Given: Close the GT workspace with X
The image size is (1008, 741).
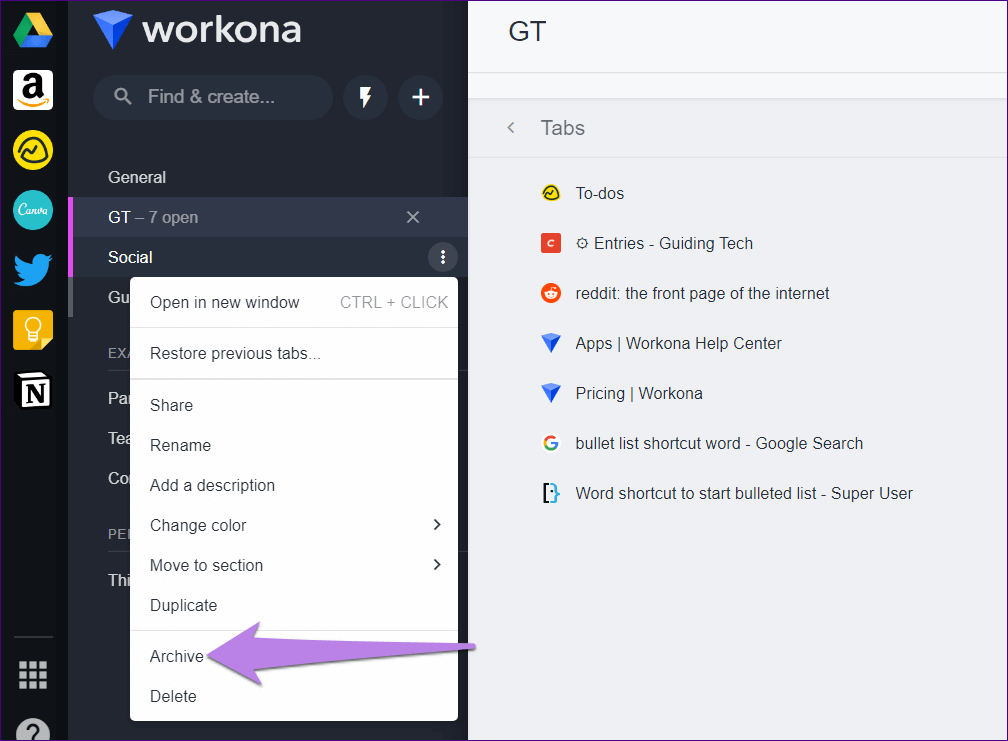Looking at the screenshot, I should 413,217.
